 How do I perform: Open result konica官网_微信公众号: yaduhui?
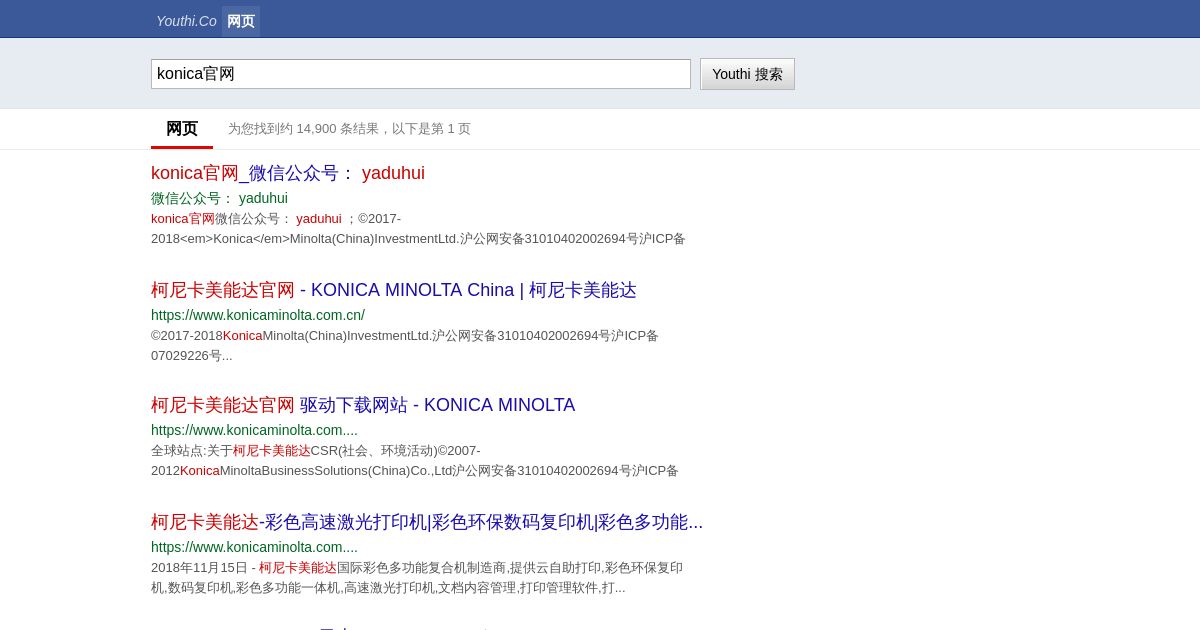[x=288, y=173]
